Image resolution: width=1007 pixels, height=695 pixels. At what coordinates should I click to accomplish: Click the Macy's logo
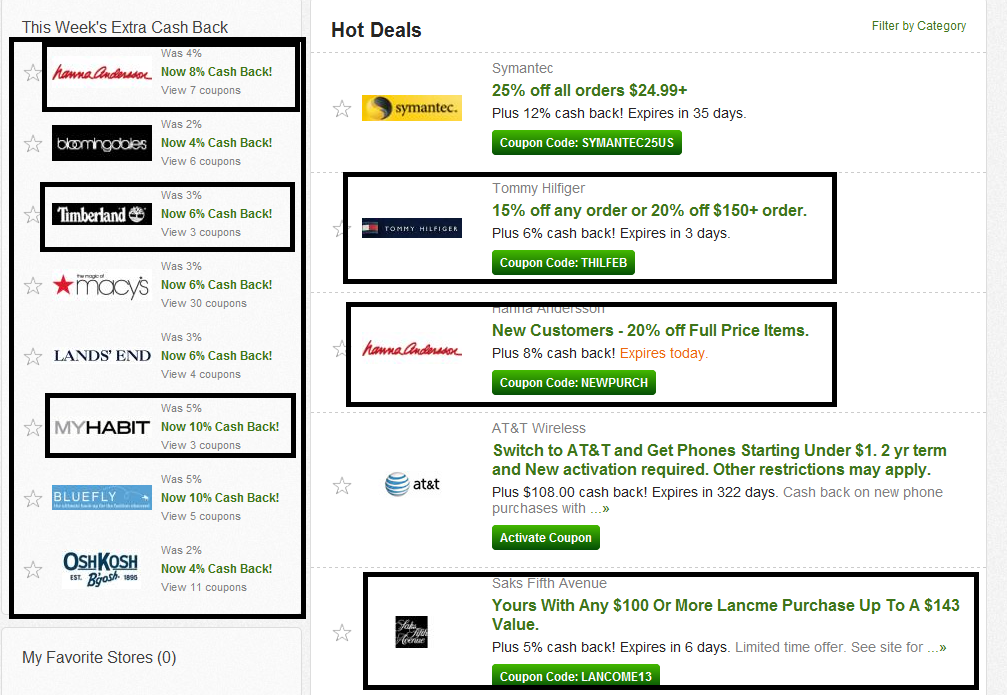click(102, 285)
